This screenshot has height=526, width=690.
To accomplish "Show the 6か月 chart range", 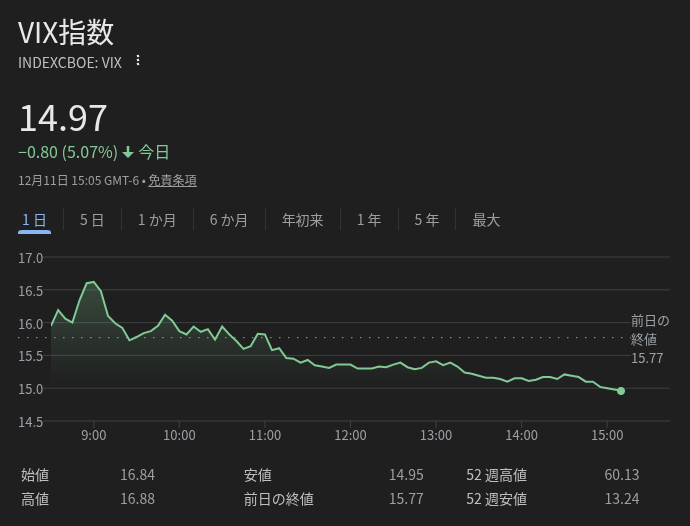I will click(x=229, y=220).
